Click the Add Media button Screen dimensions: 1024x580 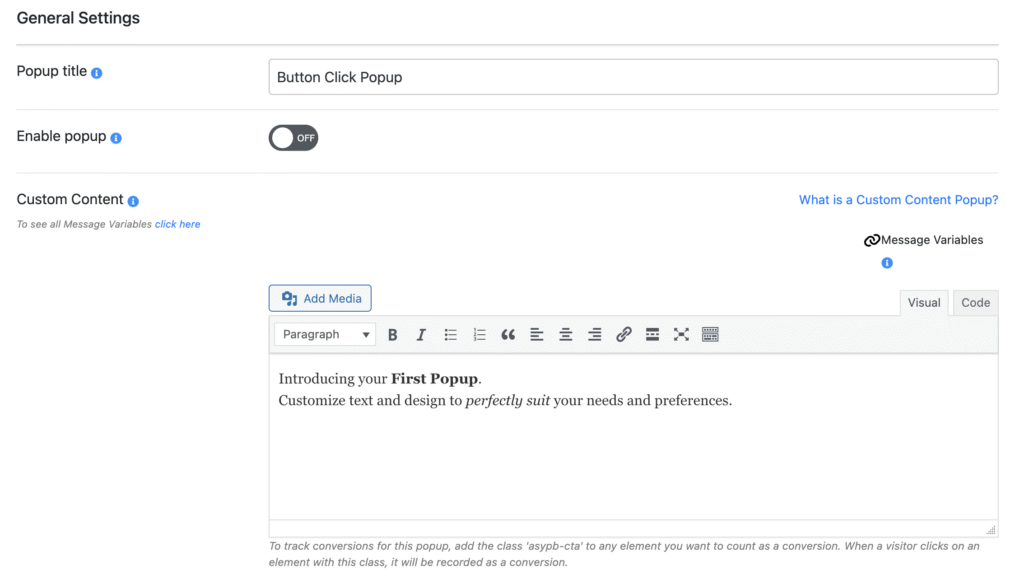coord(320,298)
